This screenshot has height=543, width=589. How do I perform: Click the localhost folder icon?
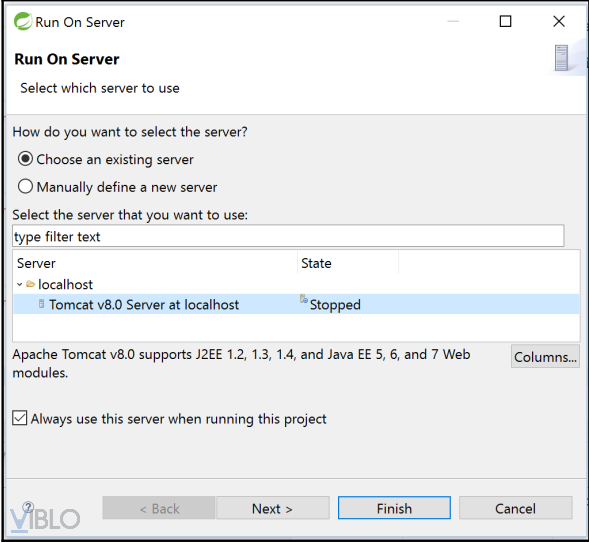31,284
